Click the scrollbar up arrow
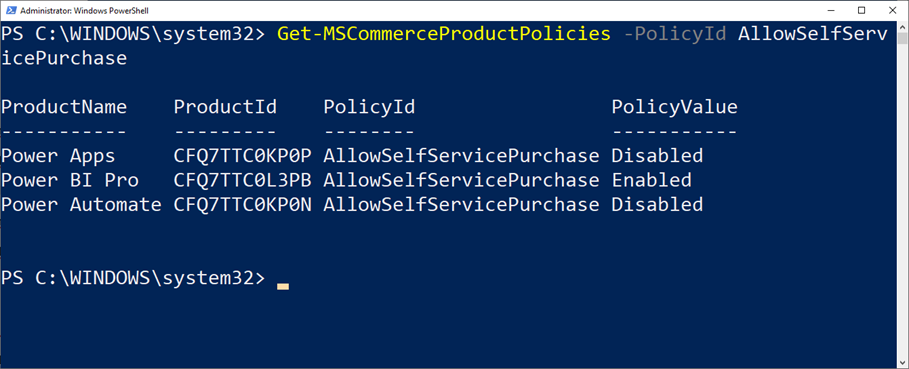 click(x=902, y=26)
